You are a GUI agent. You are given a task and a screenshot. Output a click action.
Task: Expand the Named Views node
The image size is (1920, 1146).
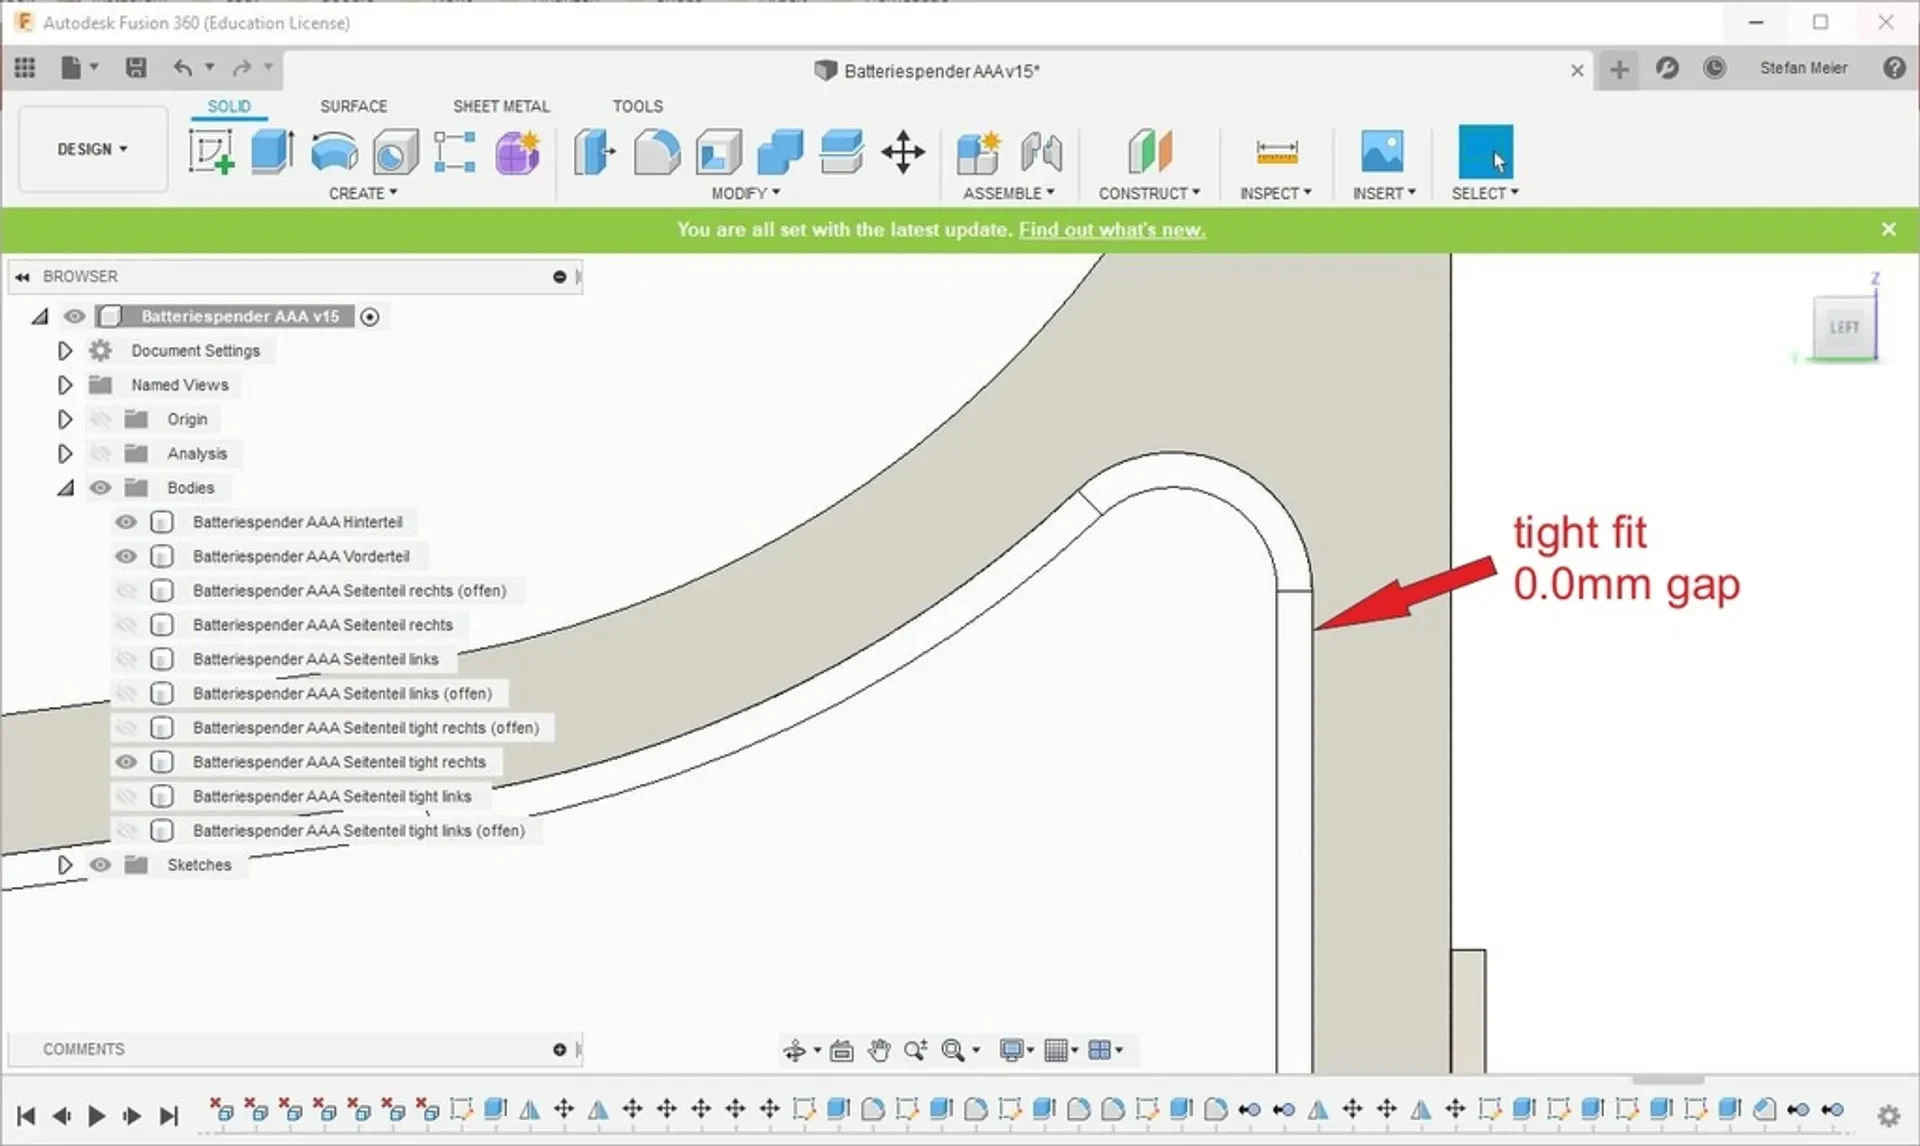click(x=65, y=385)
